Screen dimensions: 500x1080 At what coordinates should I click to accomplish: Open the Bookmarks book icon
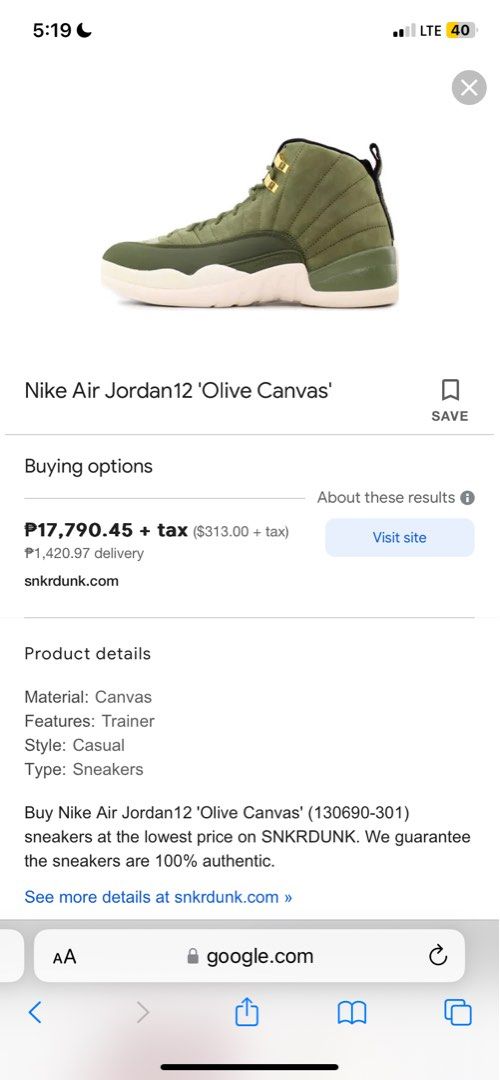[x=351, y=1012]
